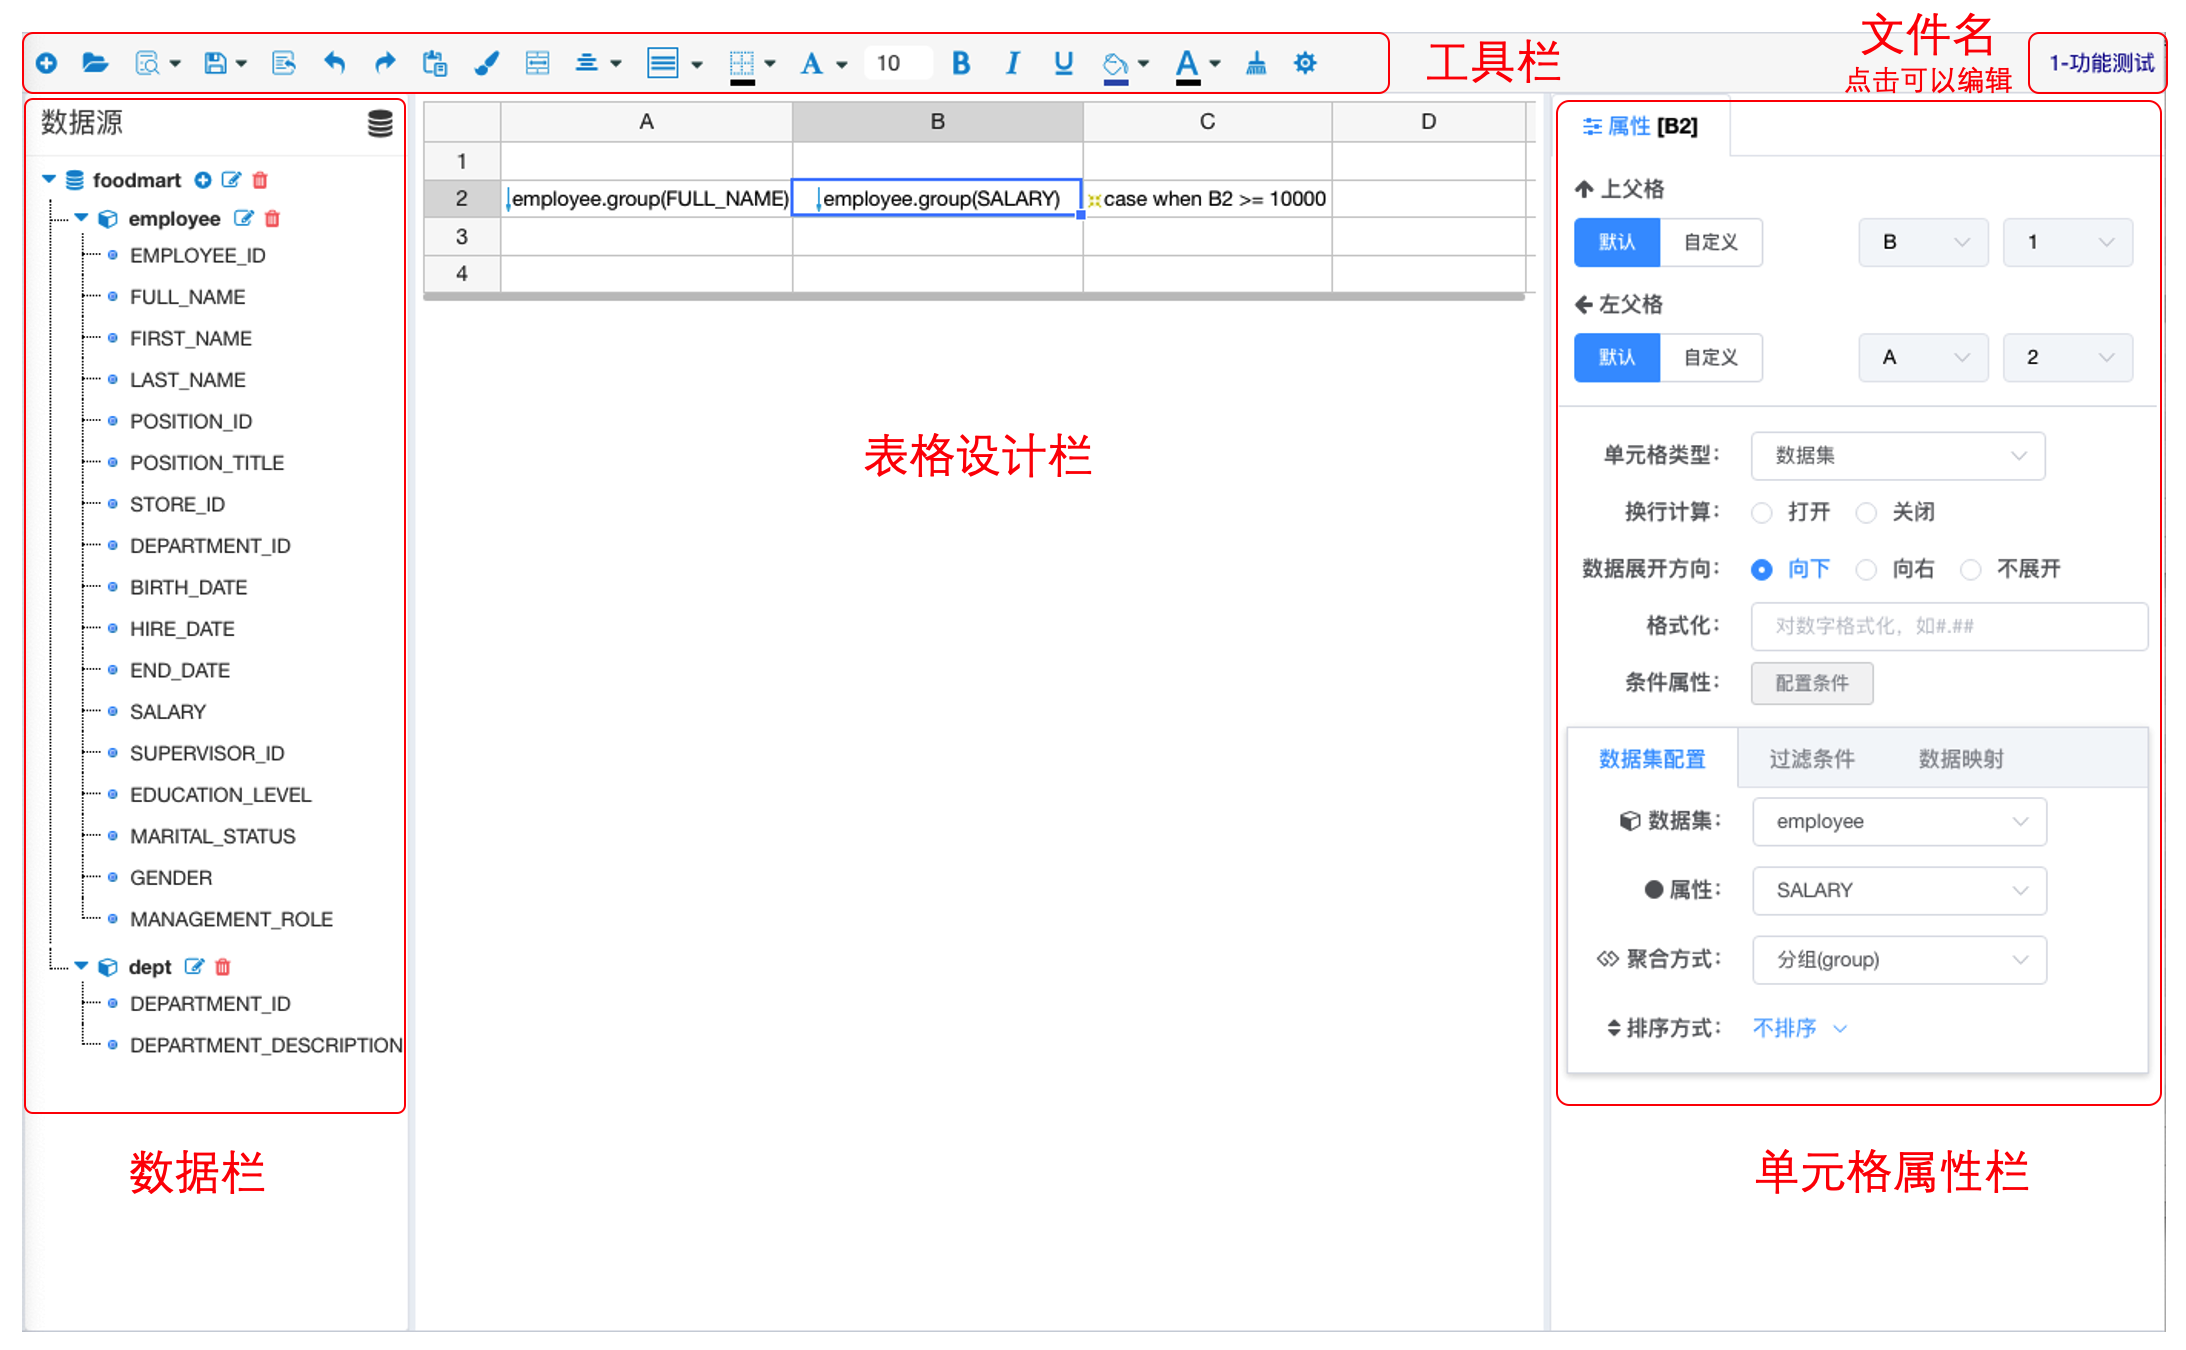The image size is (2186, 1350).
Task: Collapse the foodmart datasource tree node
Action: [48, 180]
